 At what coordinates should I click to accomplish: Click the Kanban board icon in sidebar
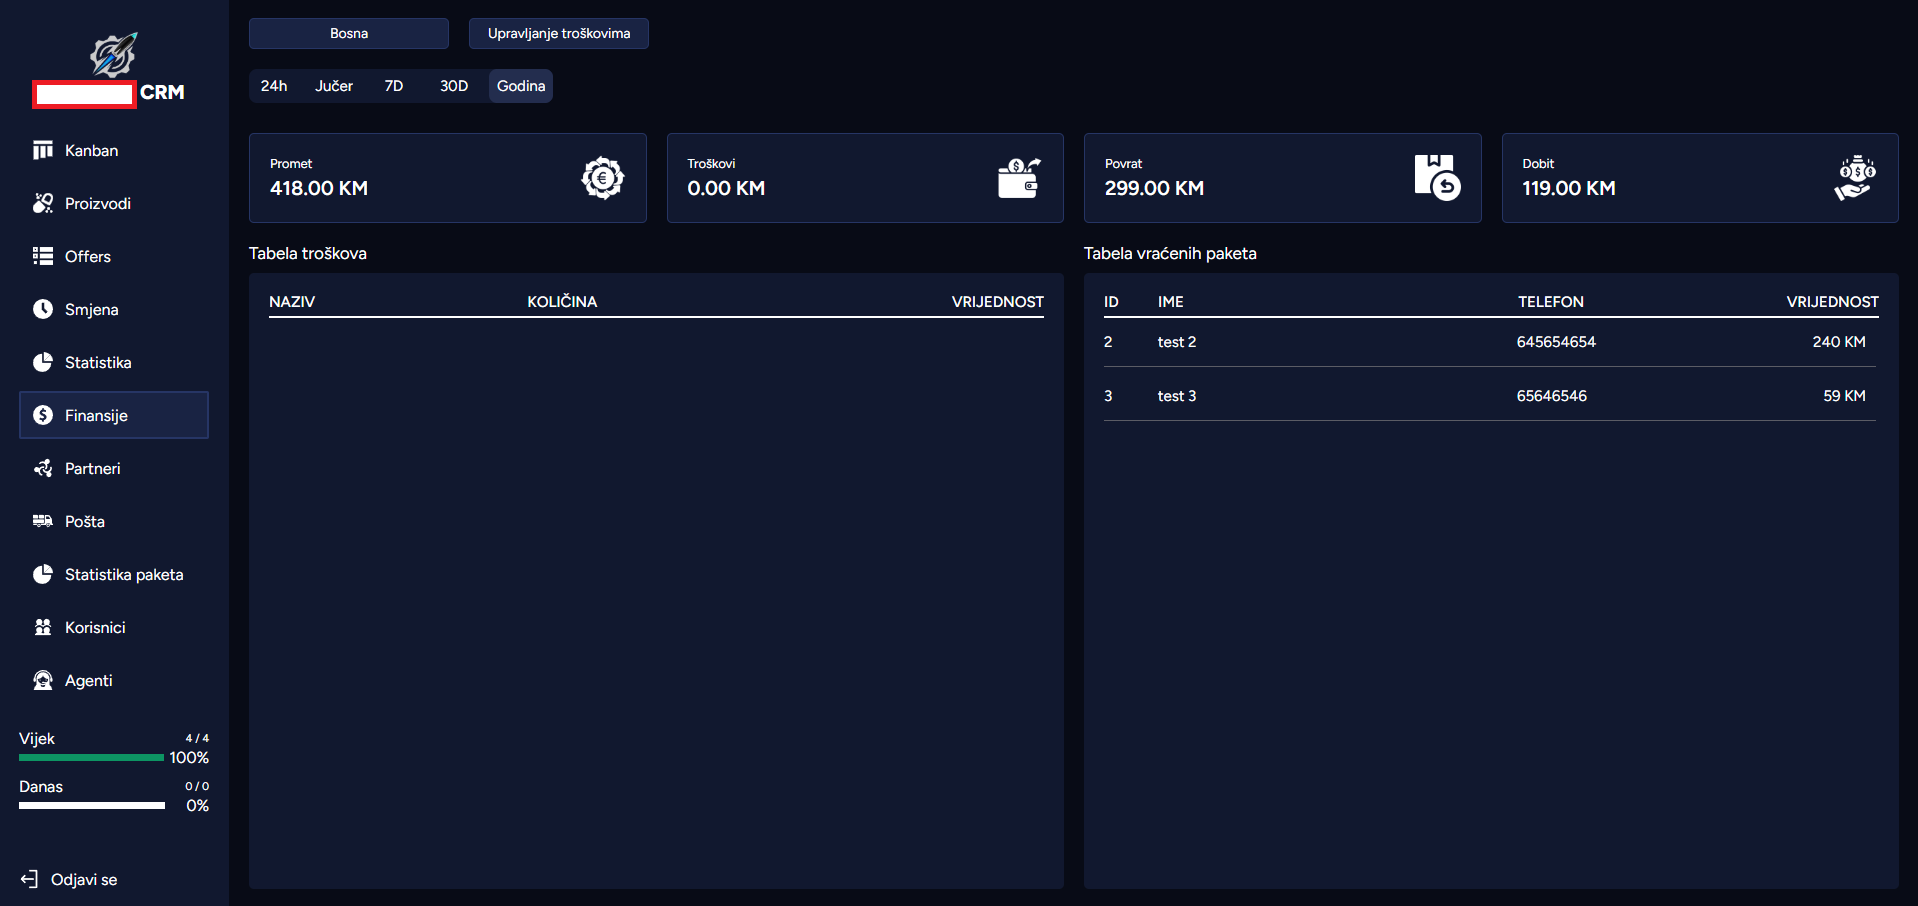click(43, 150)
